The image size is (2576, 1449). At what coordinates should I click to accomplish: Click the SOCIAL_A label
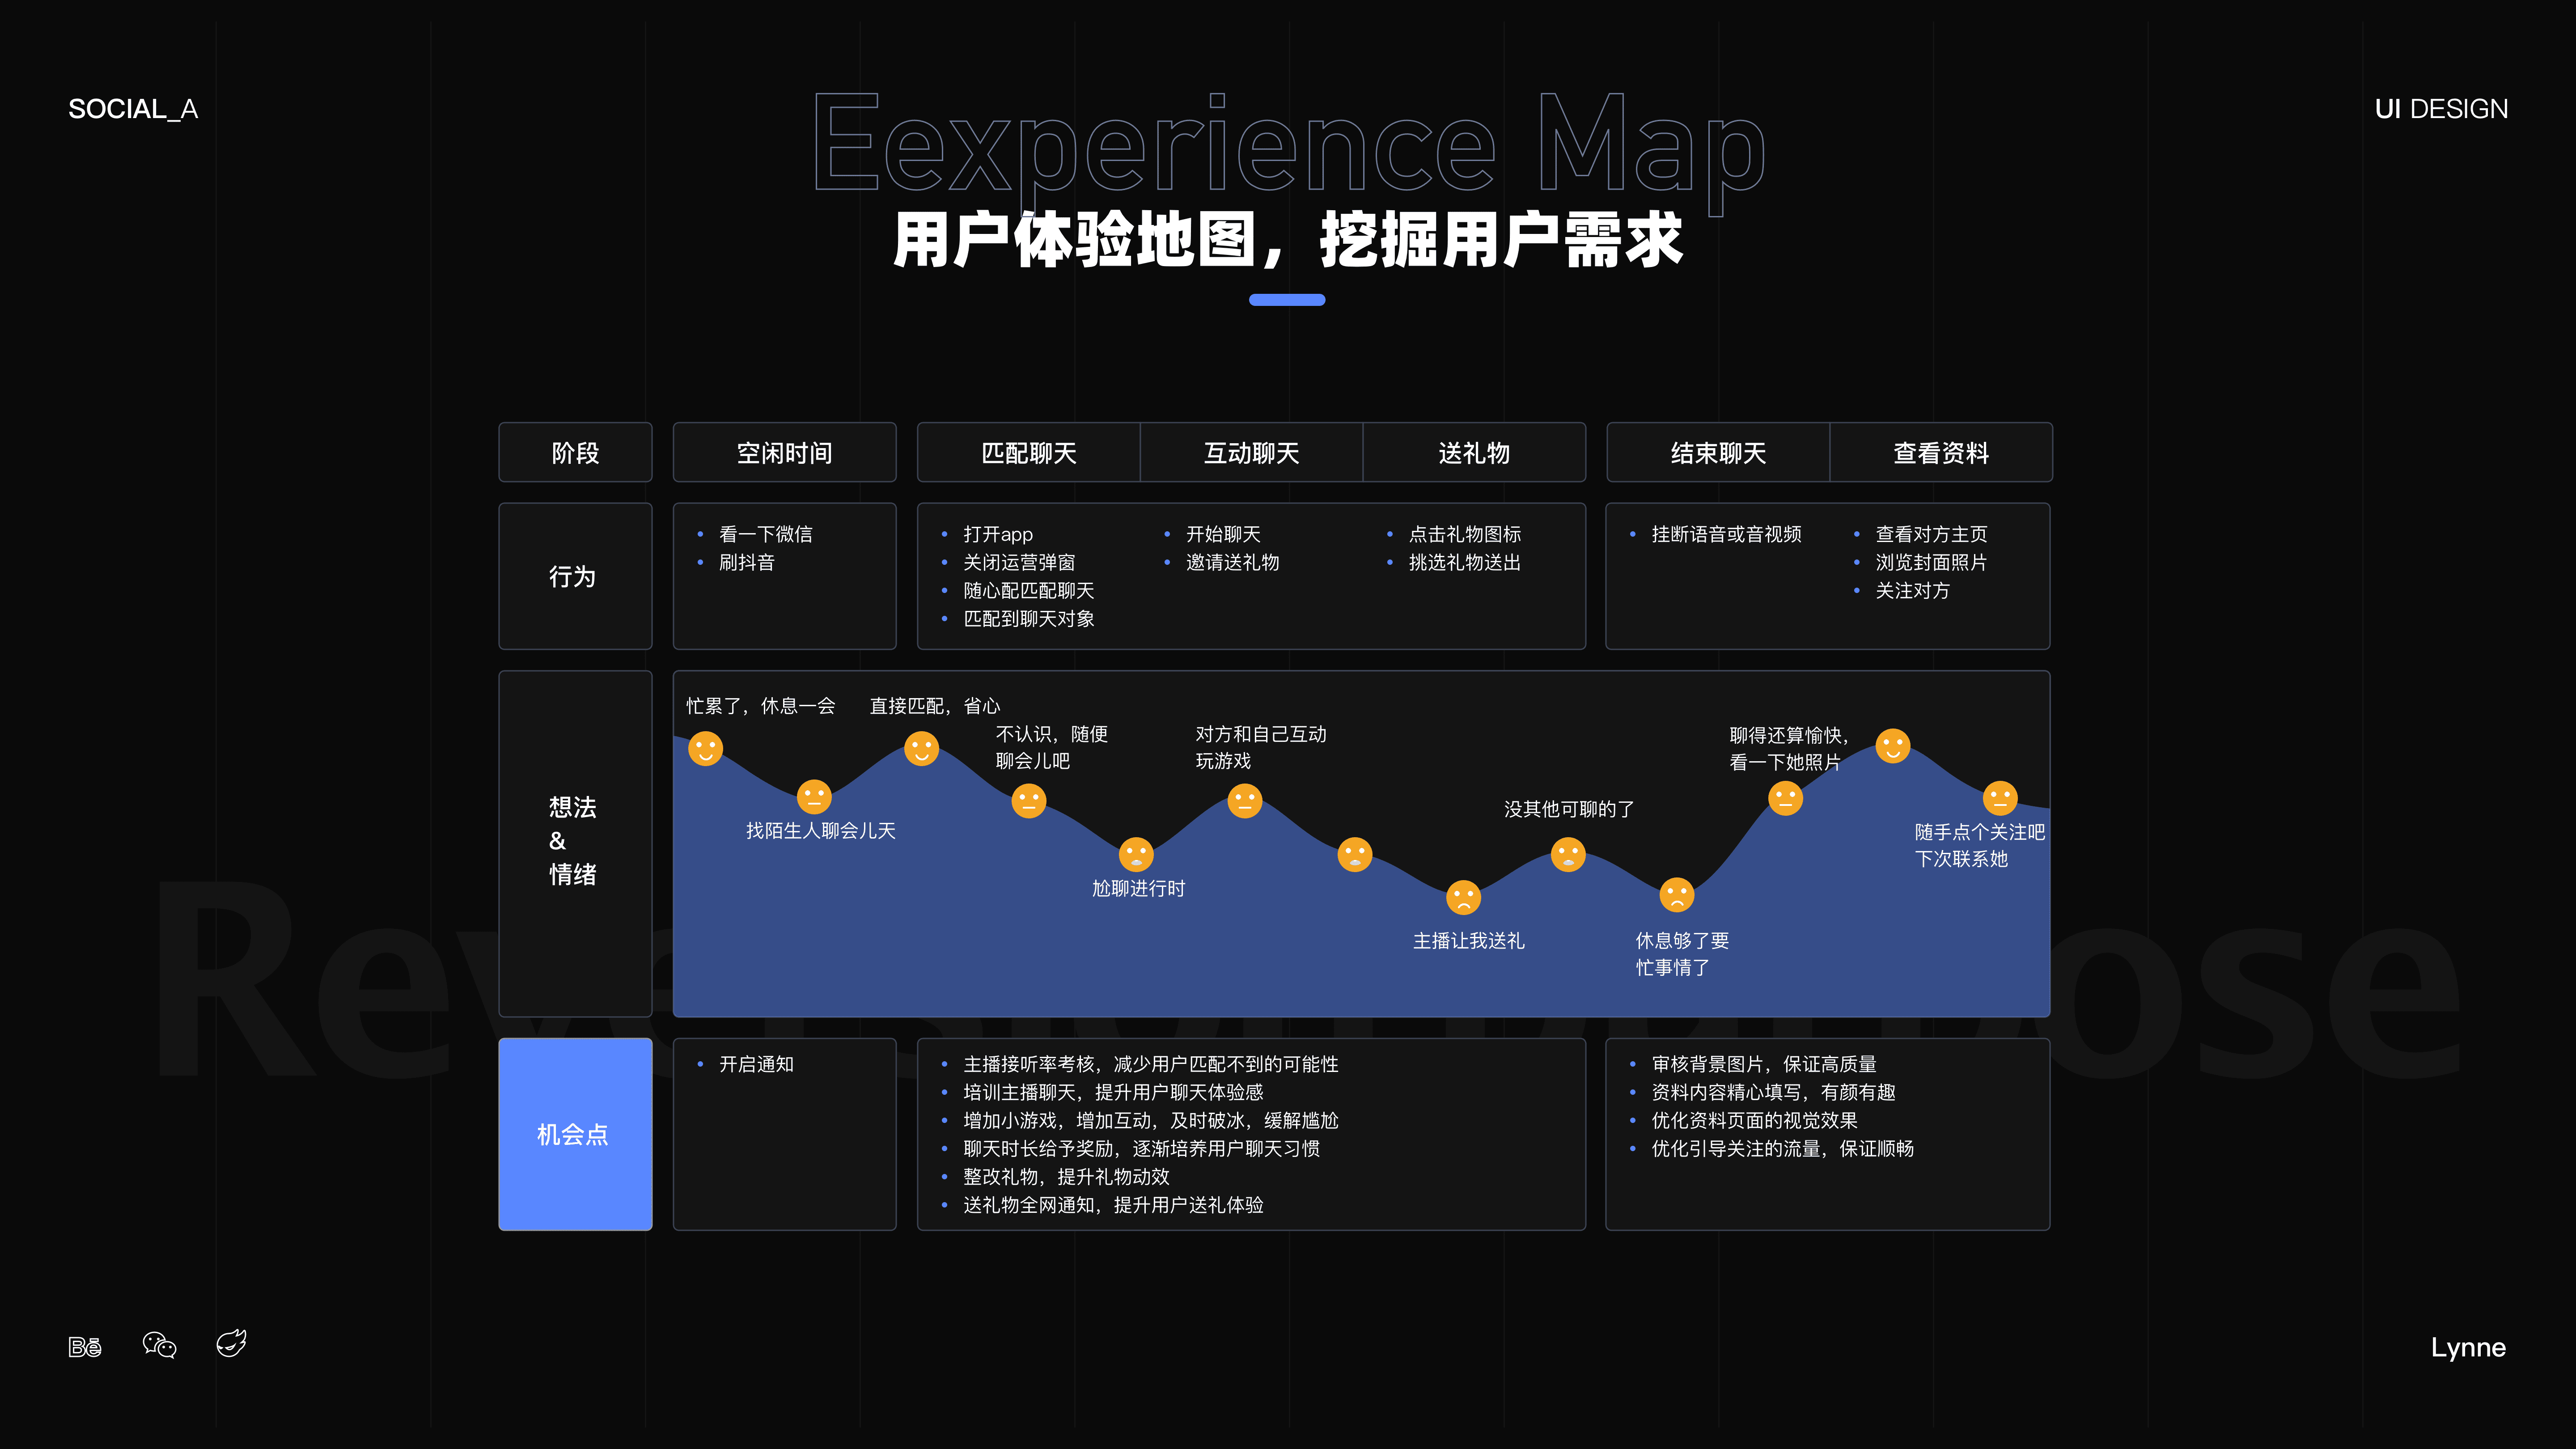pos(133,109)
